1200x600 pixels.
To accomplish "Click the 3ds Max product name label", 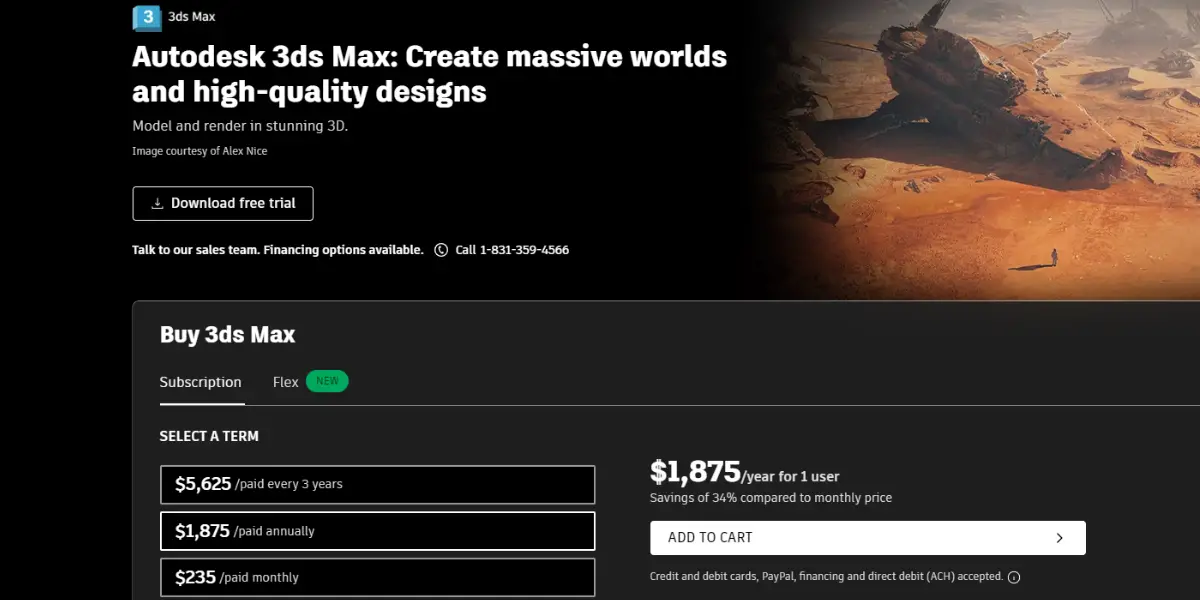I will 192,17.
